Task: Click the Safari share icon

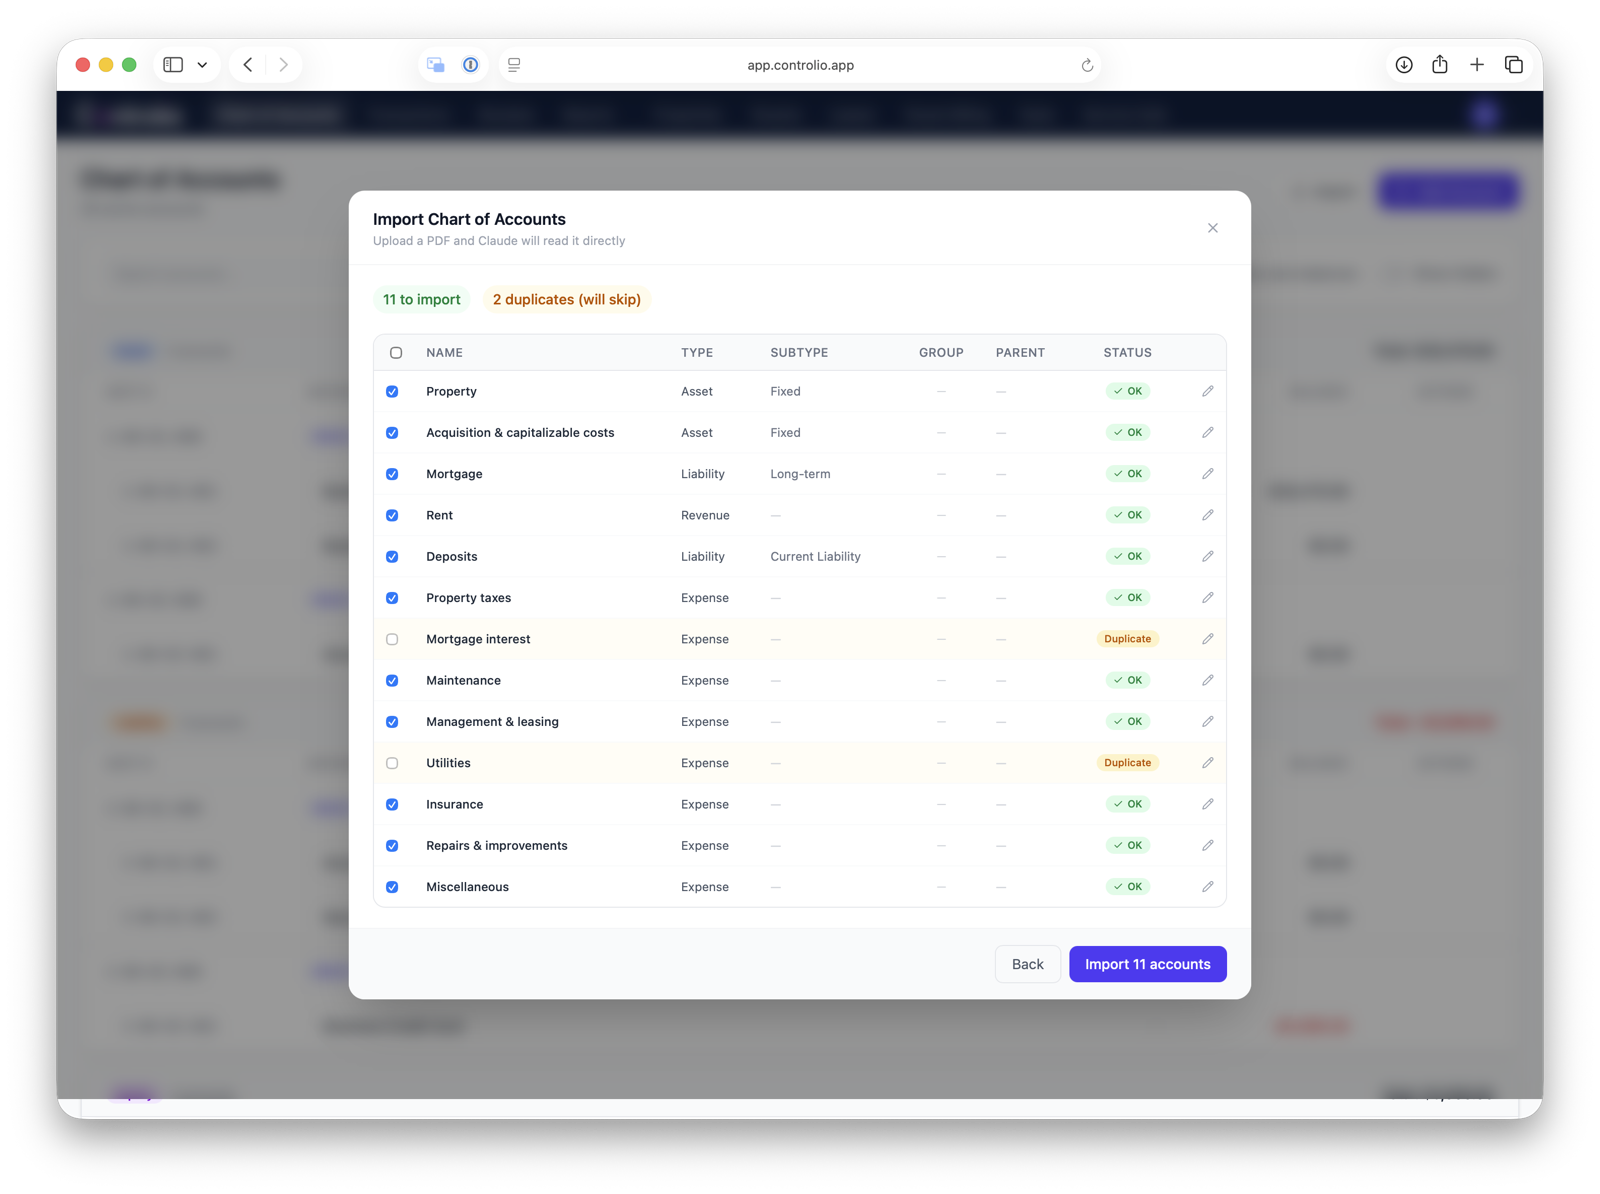Action: [x=1440, y=64]
